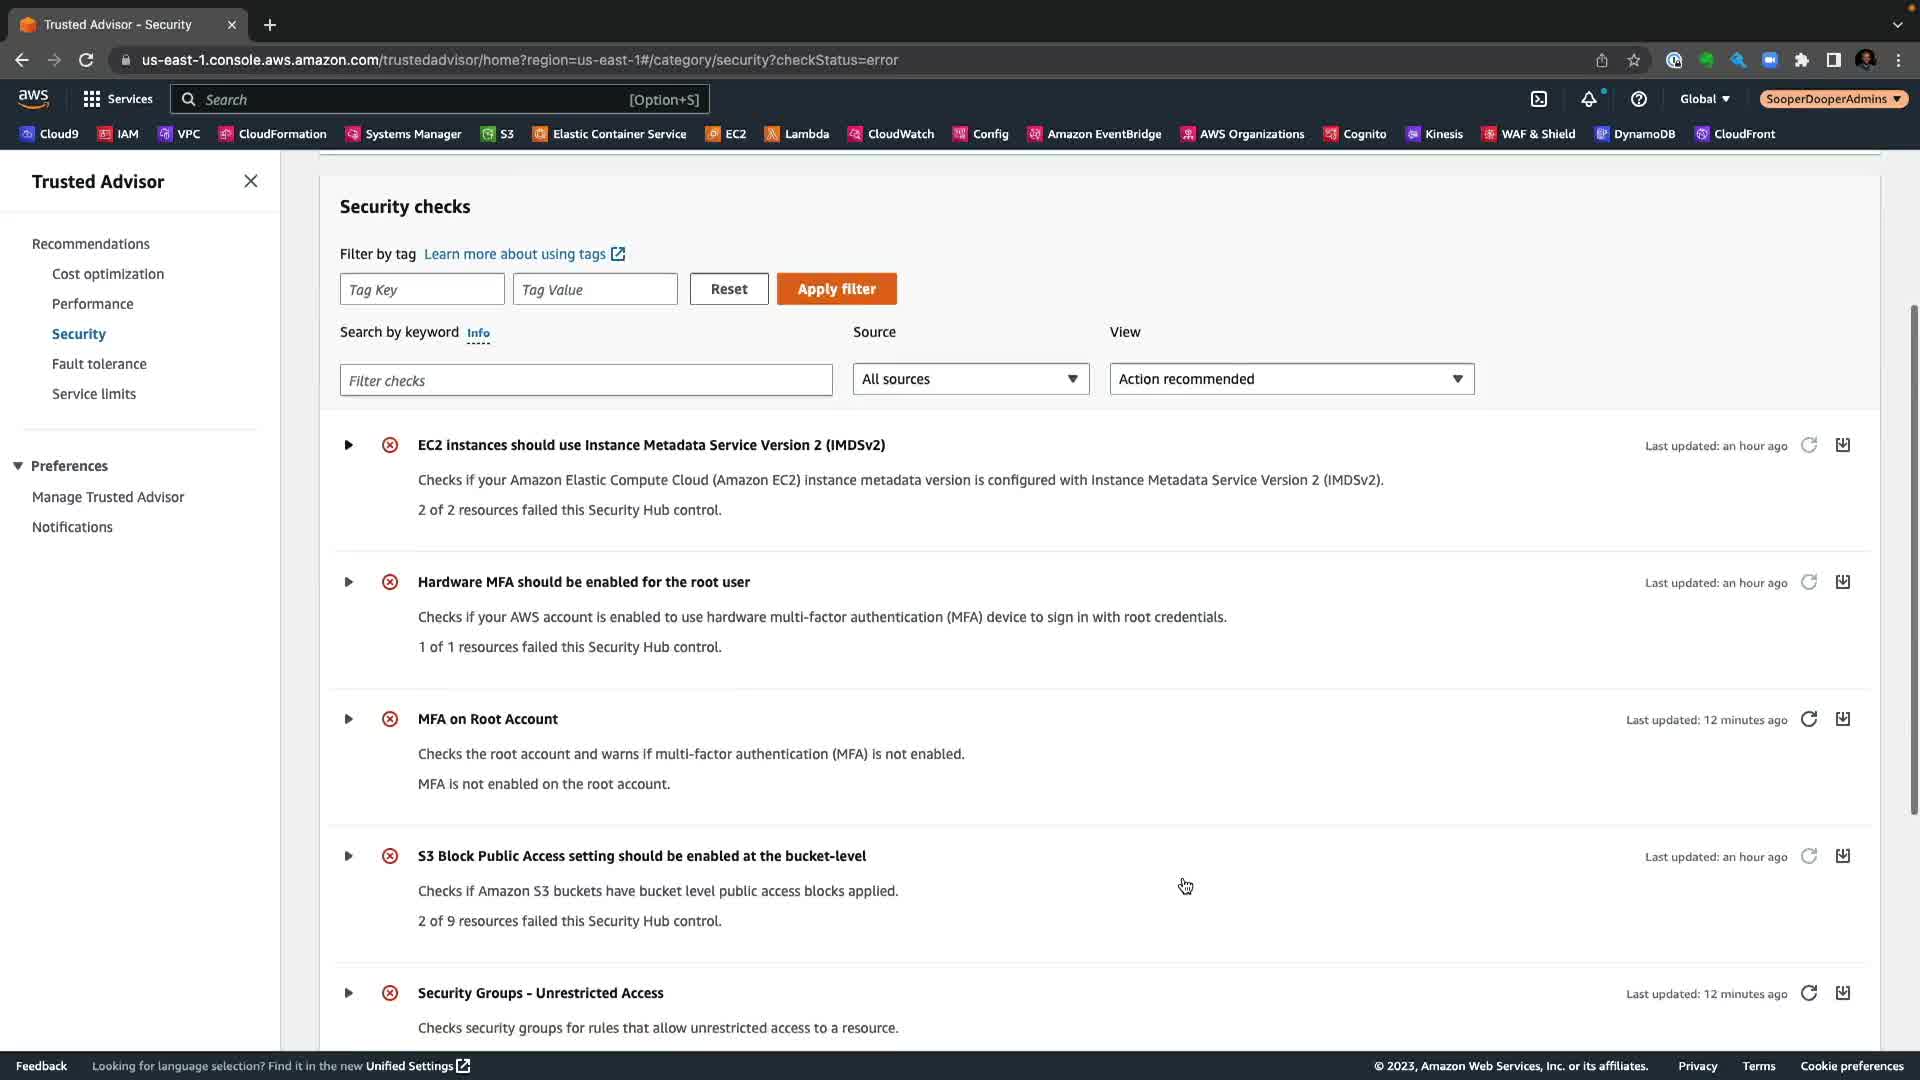Click the Apply filter button
1920x1080 pixels.
click(x=836, y=289)
